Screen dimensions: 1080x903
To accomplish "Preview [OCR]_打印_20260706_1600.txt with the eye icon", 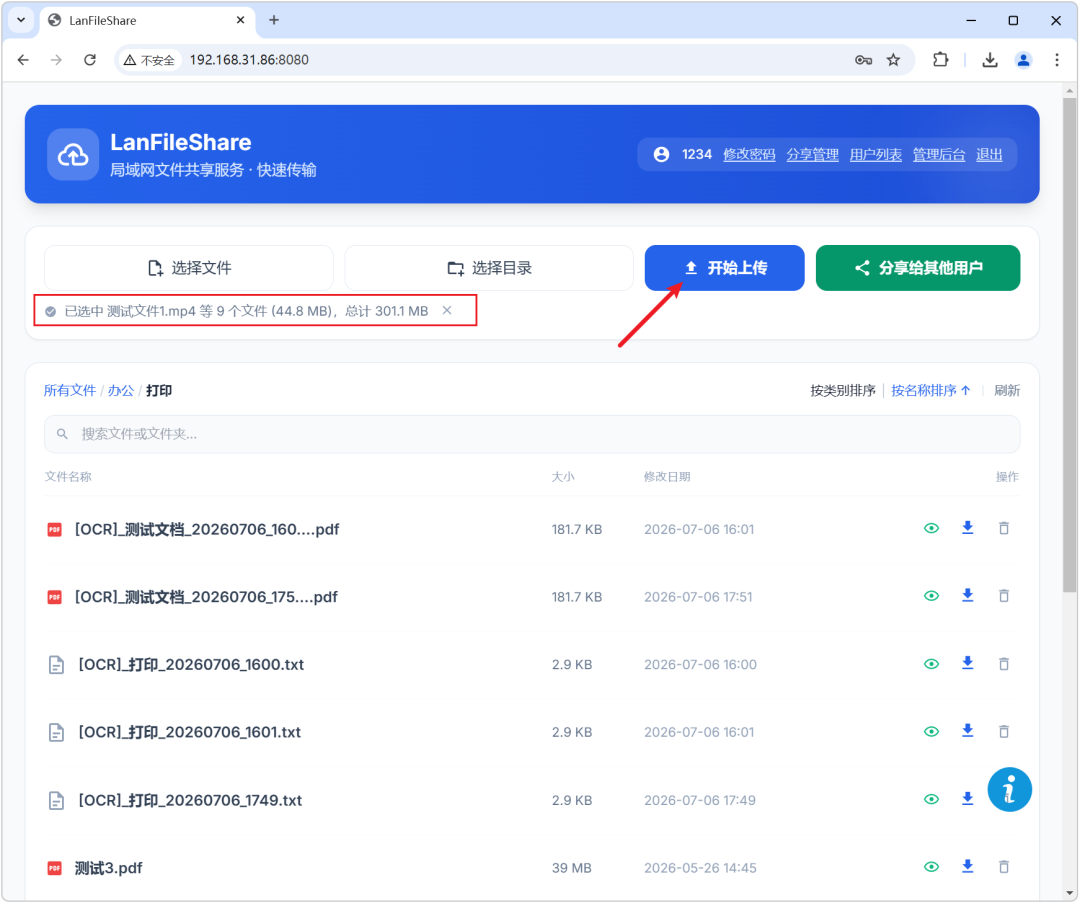I will coord(931,664).
